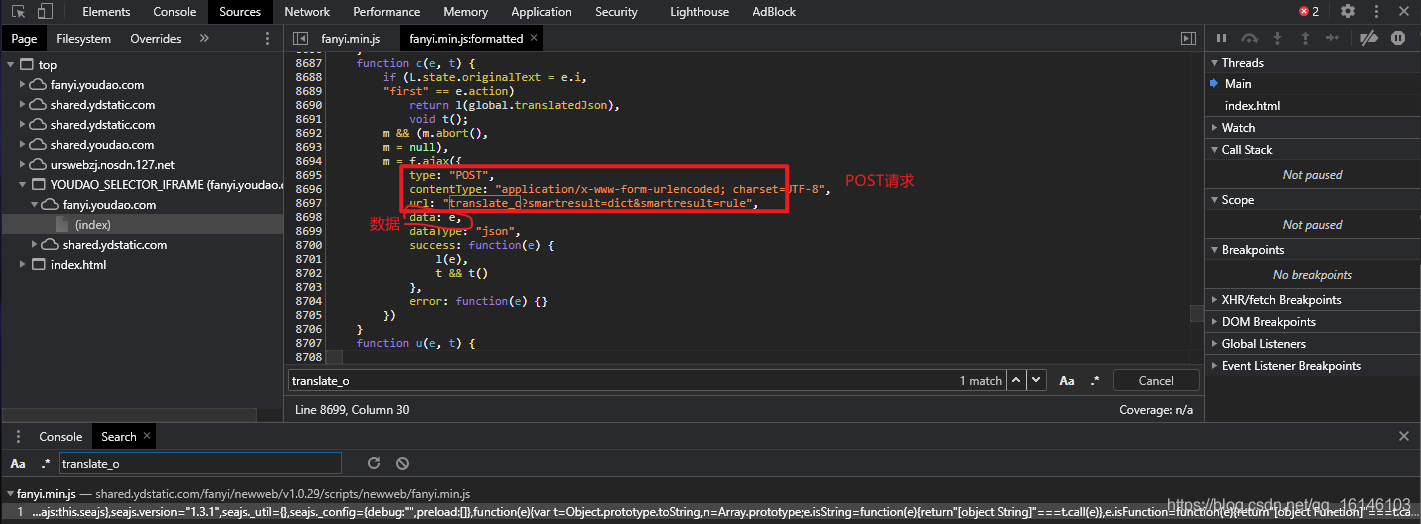This screenshot has height=524, width=1421.
Task: Toggle regular expression in Search drawer
Action: [x=46, y=463]
